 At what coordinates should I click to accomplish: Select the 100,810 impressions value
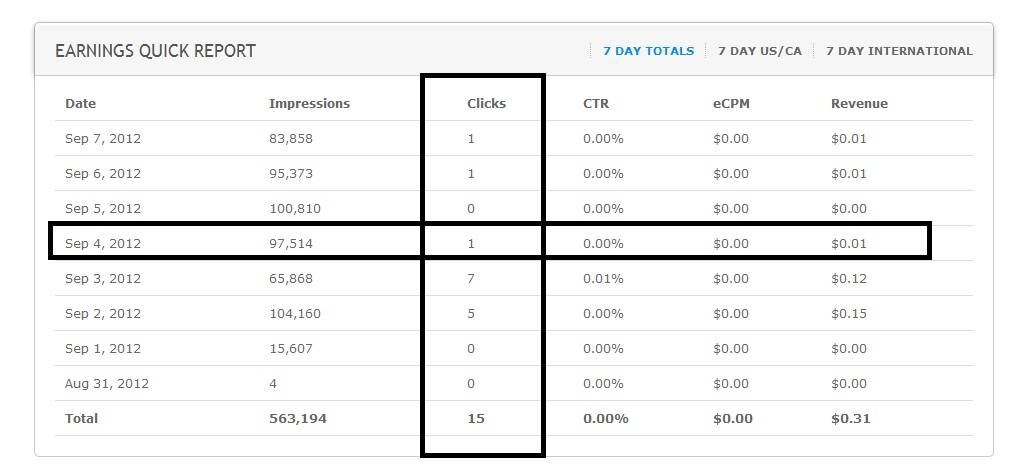293,209
